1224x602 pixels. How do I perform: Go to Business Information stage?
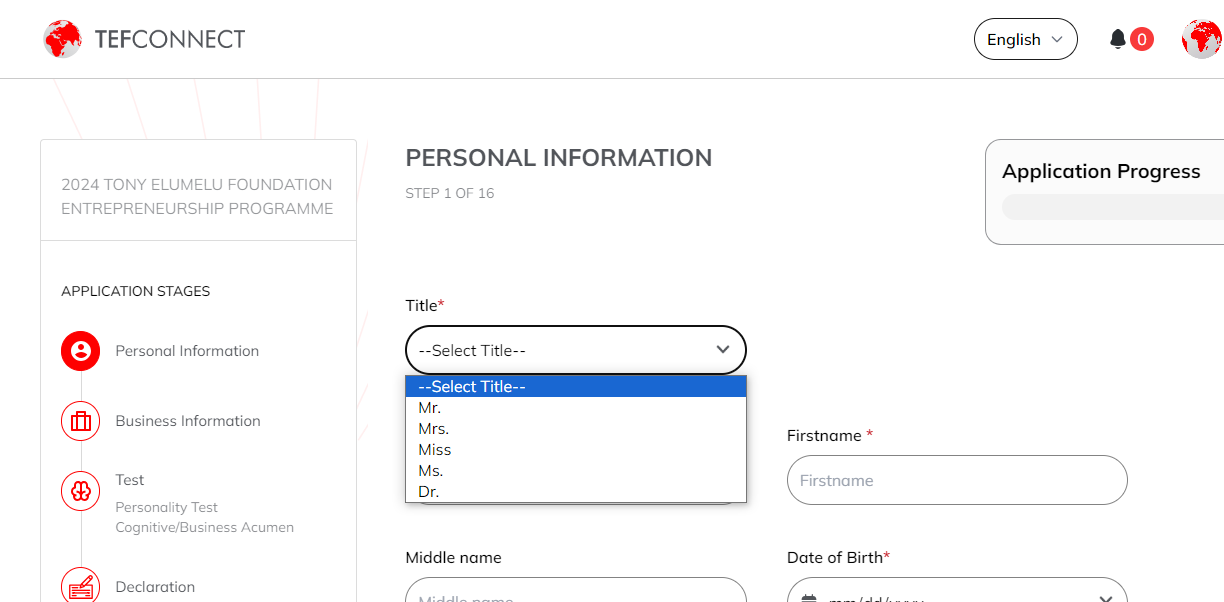(x=188, y=421)
